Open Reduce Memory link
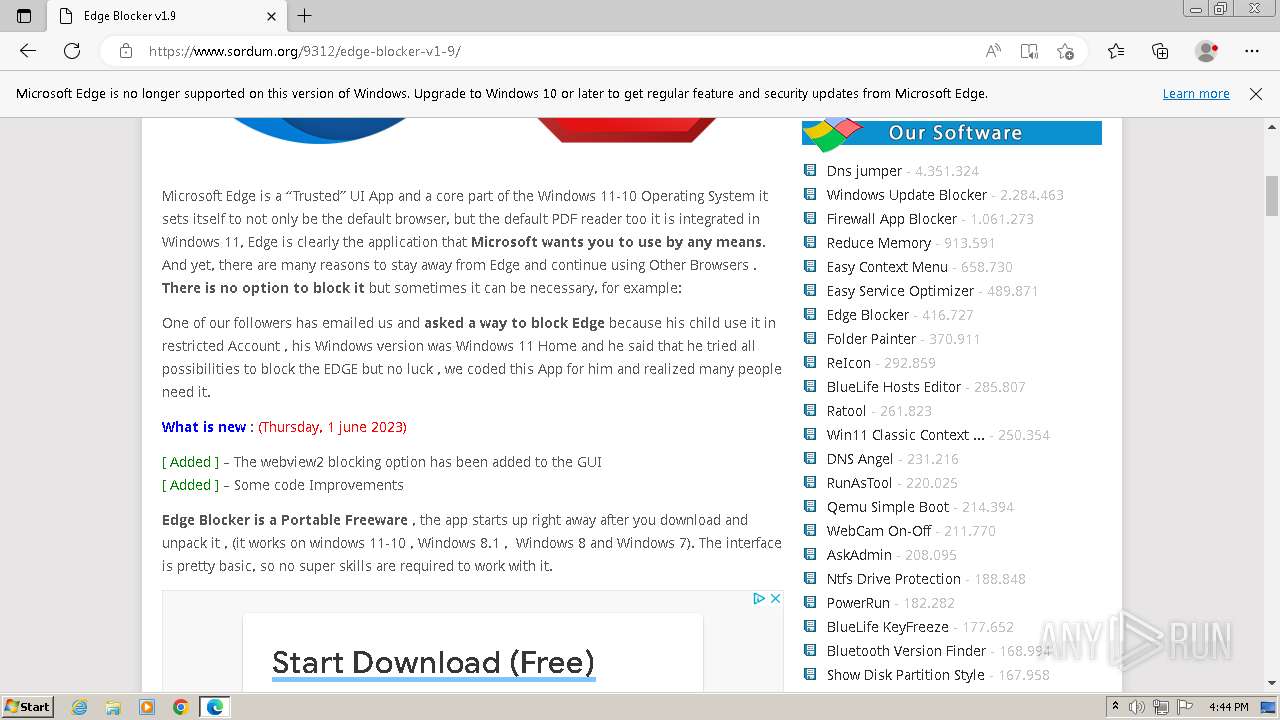 878,243
